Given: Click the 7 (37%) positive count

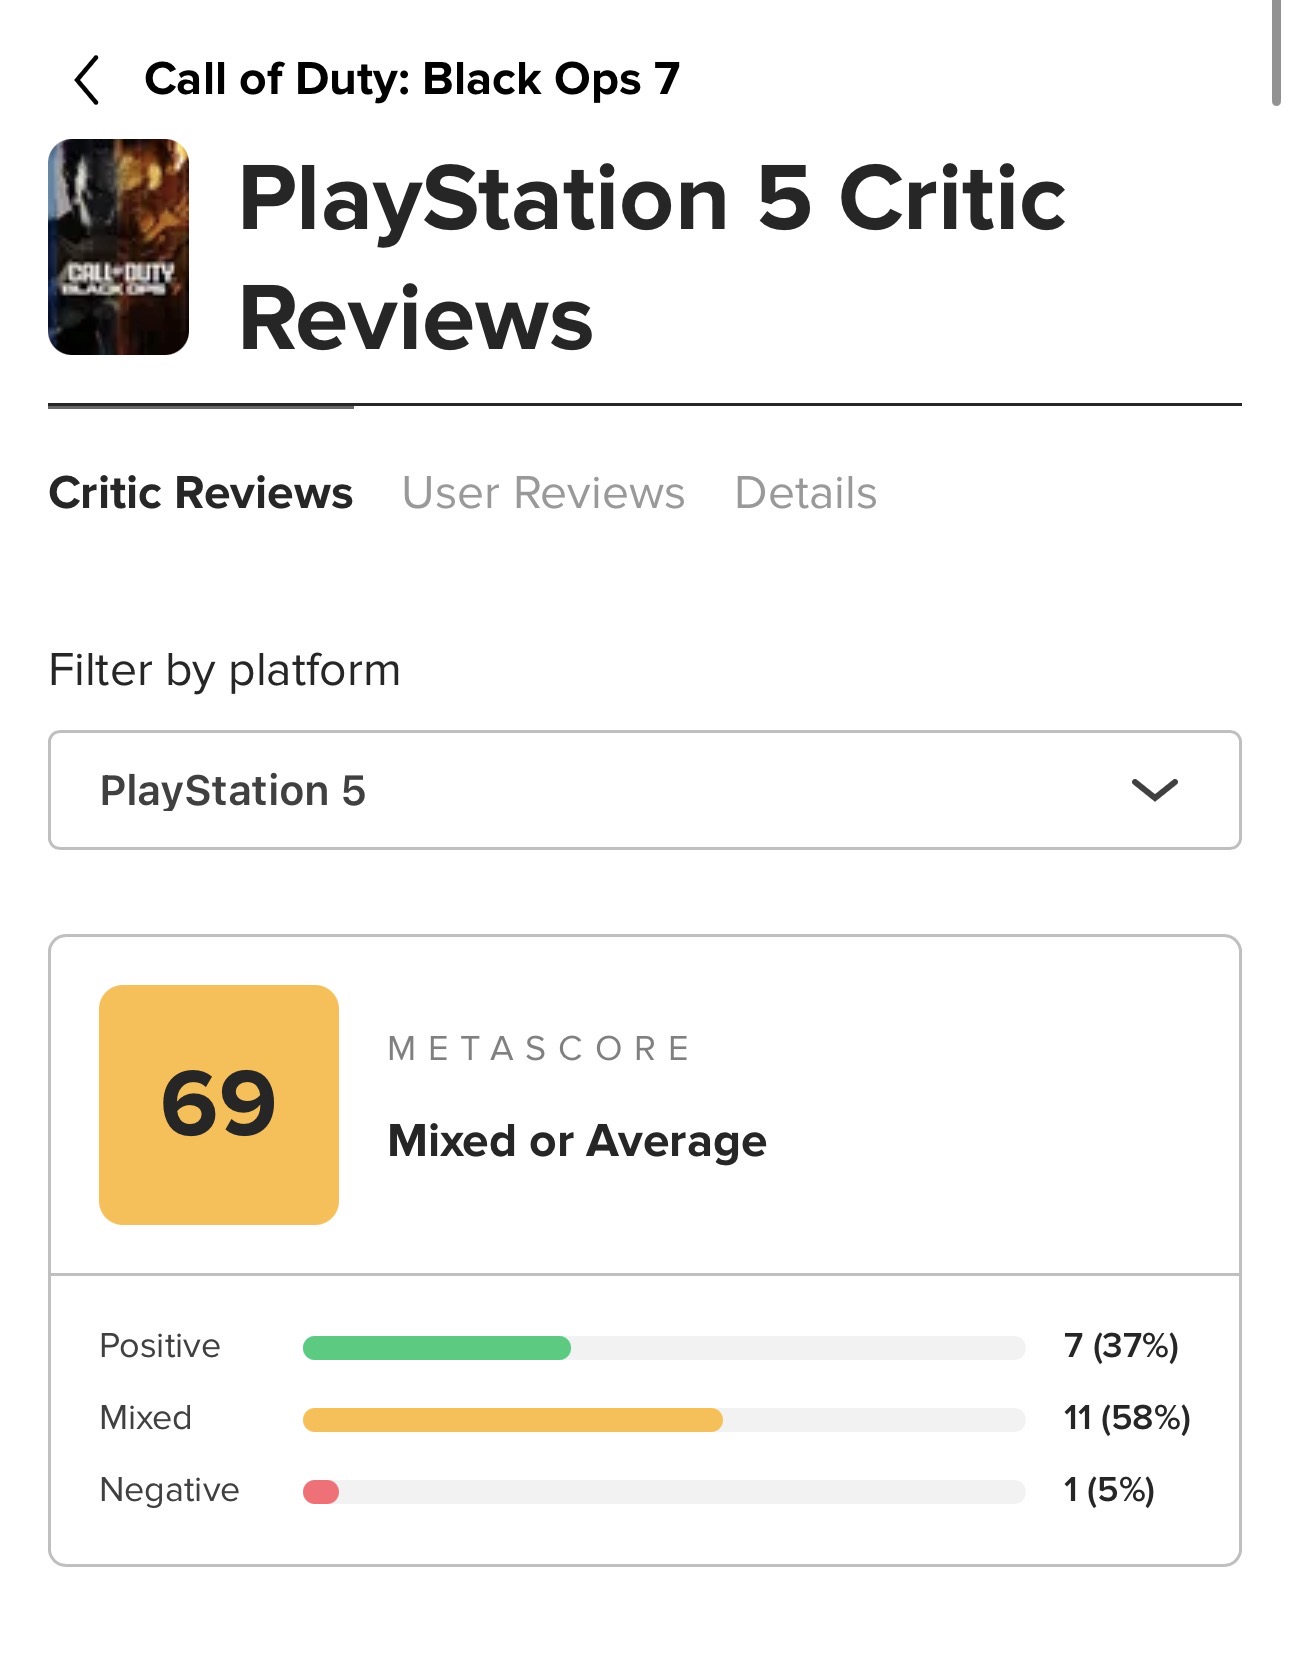Looking at the screenshot, I should point(1121,1346).
